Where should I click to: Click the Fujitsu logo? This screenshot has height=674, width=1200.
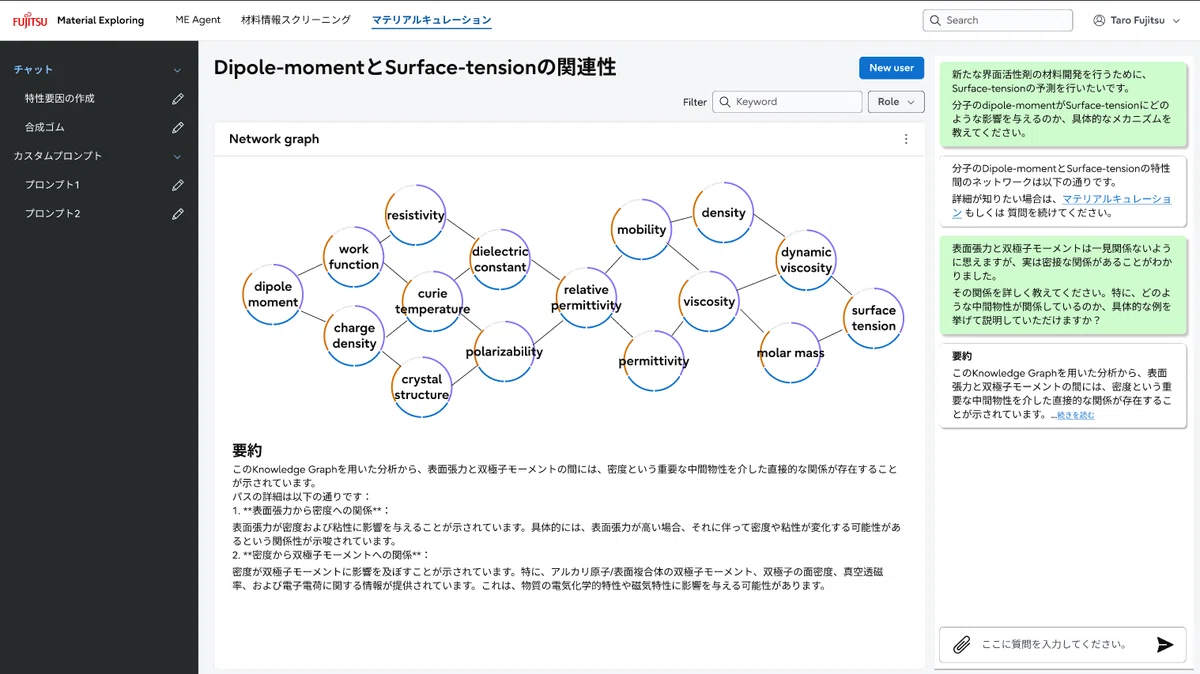pos(28,20)
